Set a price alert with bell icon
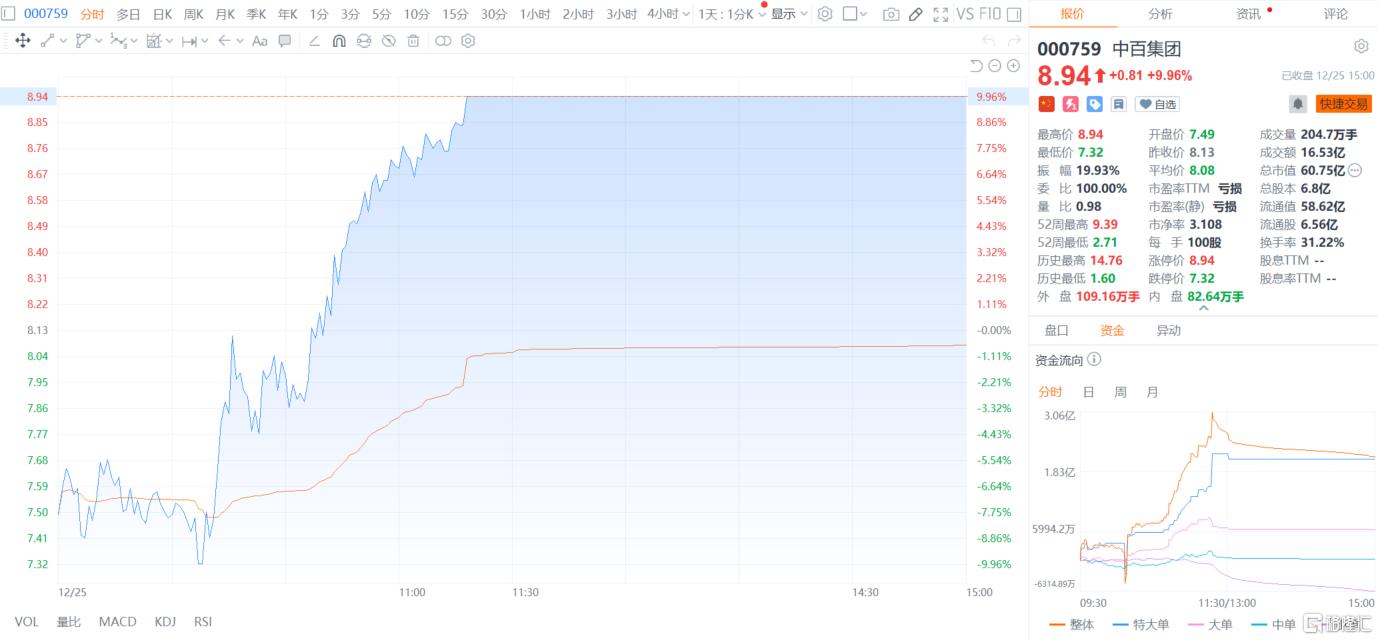 (x=1298, y=103)
